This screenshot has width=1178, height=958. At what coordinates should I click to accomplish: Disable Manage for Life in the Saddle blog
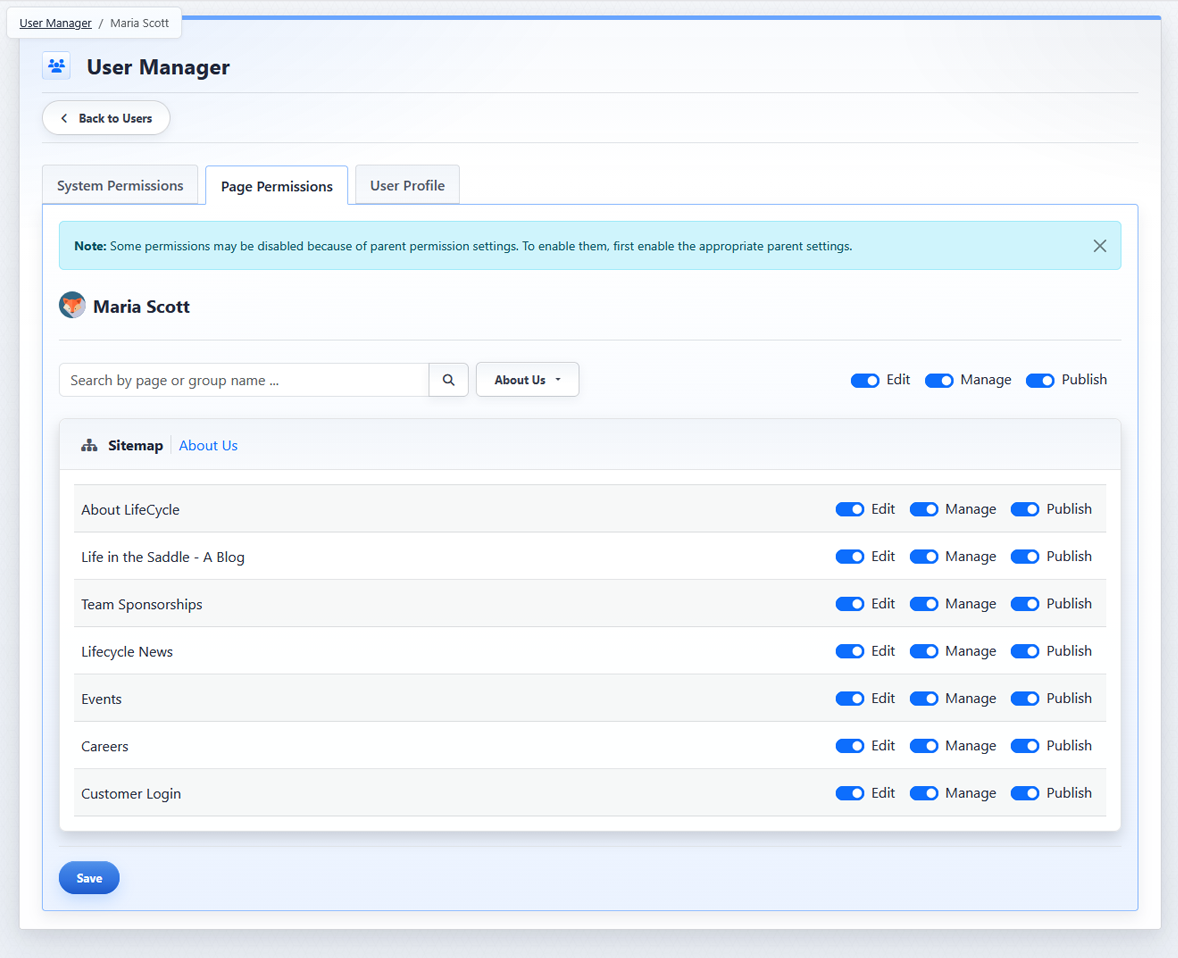tap(924, 557)
